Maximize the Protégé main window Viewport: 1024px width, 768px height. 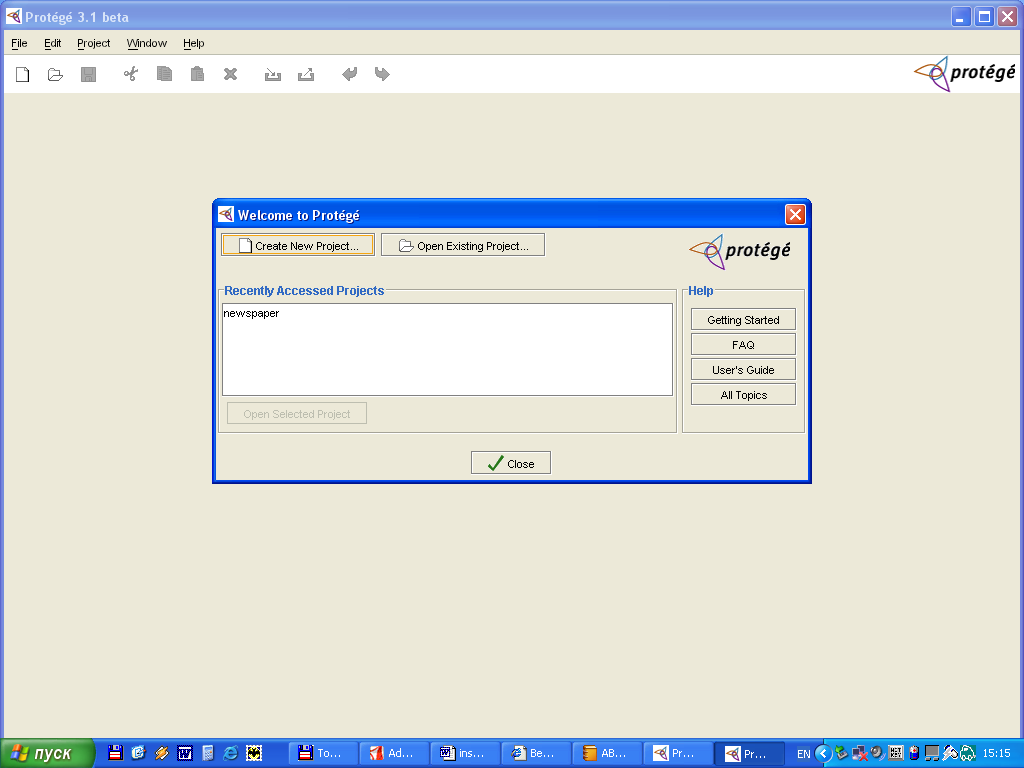tap(984, 16)
